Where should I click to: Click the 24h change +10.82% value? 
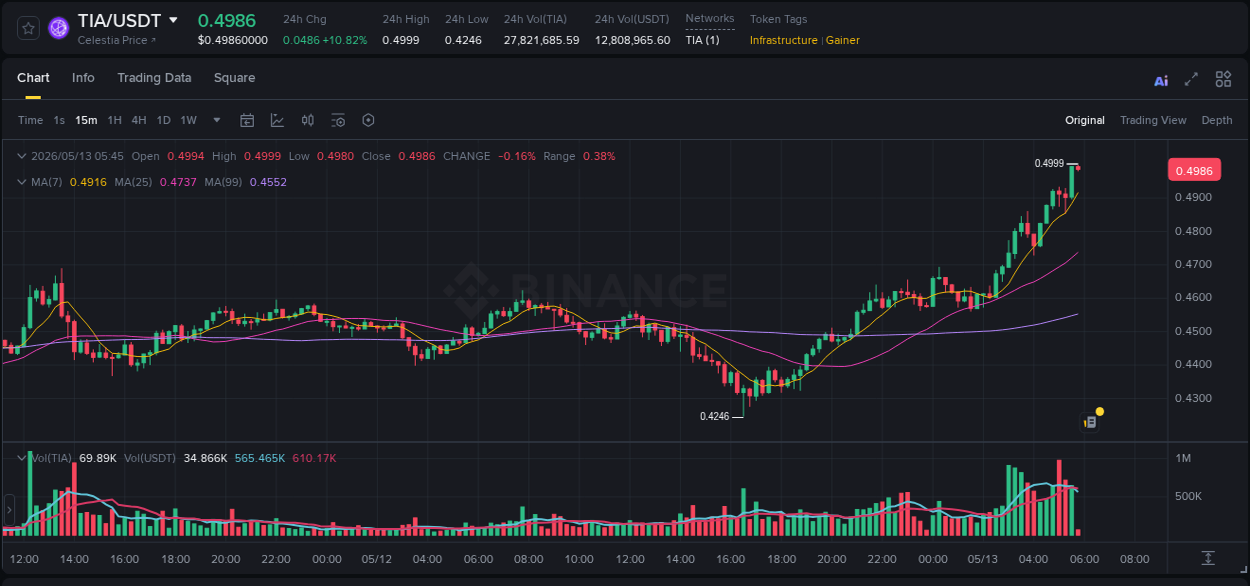(x=344, y=40)
